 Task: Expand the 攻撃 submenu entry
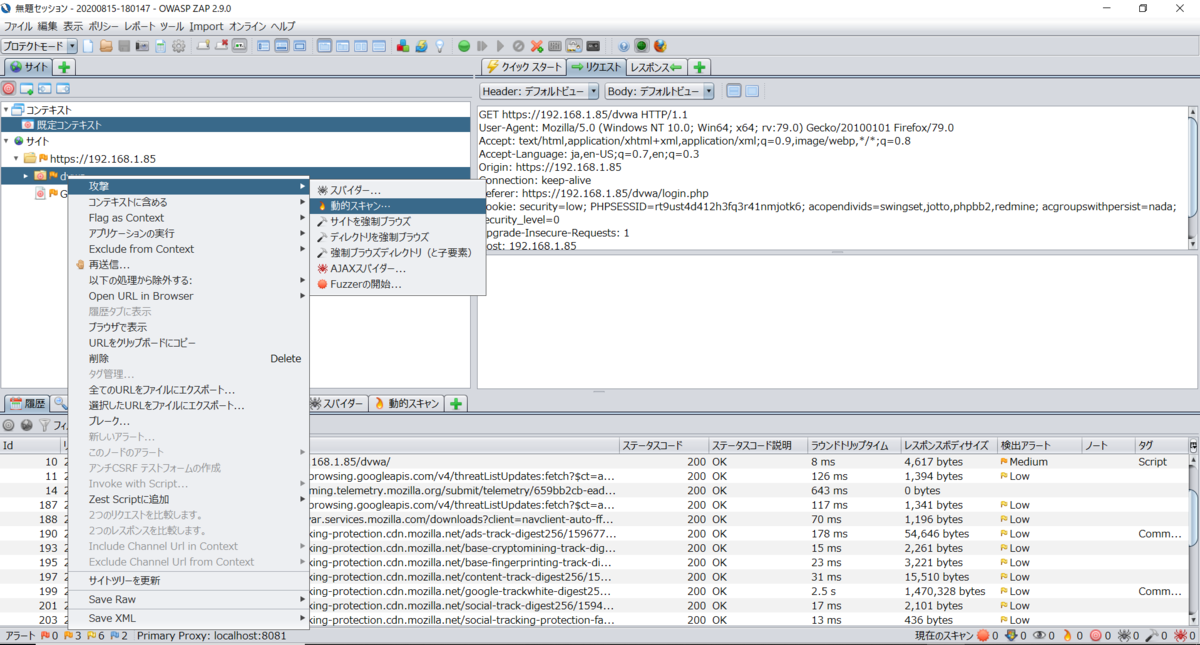click(188, 186)
